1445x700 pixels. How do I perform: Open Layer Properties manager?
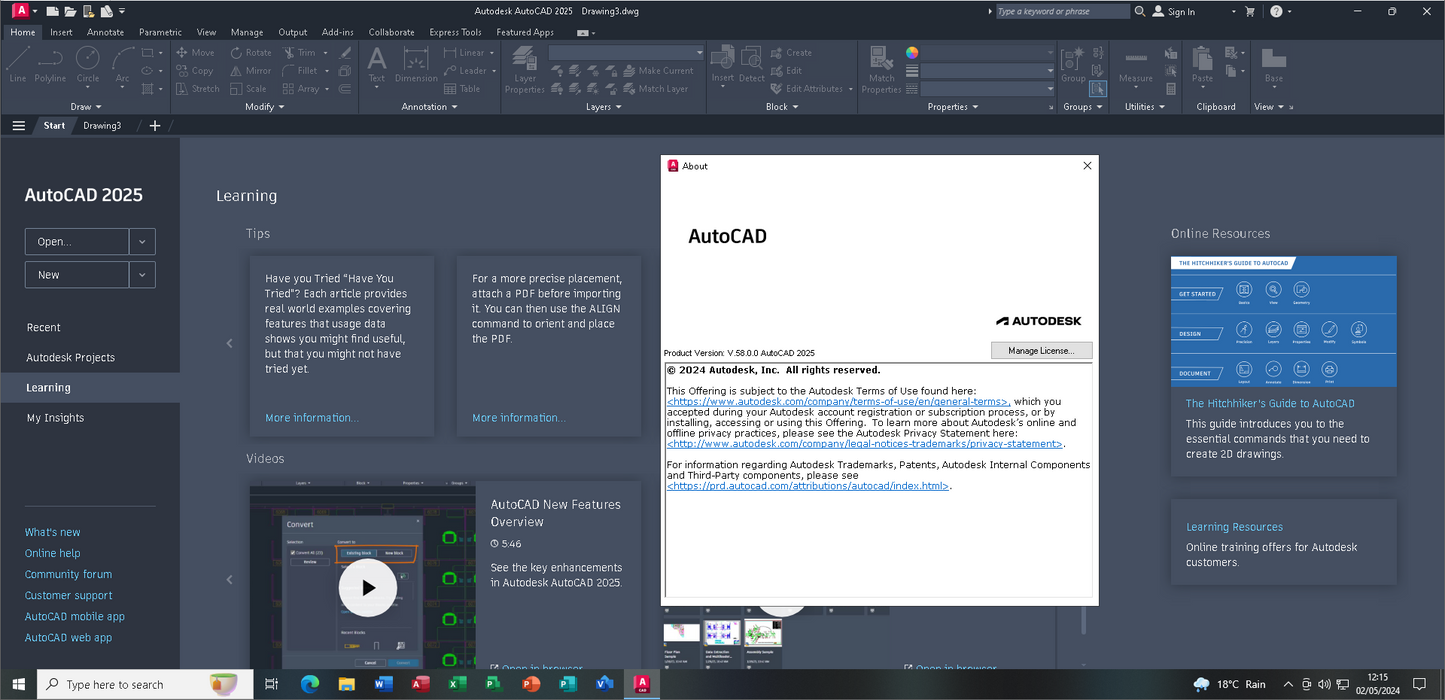click(525, 68)
